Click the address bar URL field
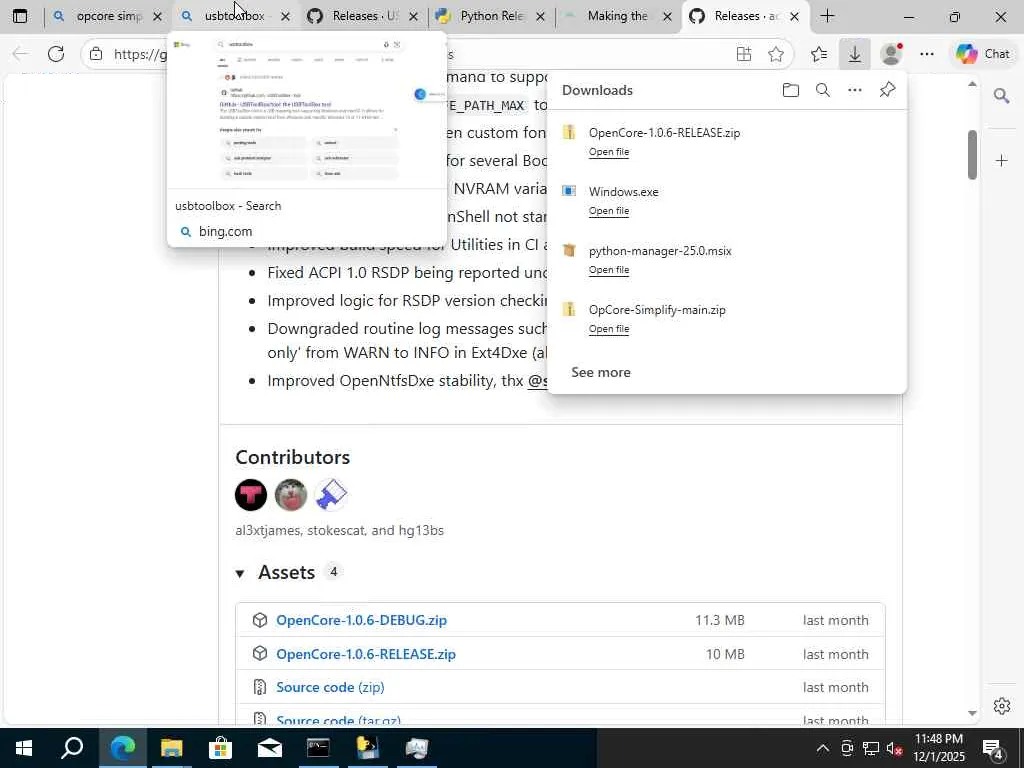 (x=436, y=54)
